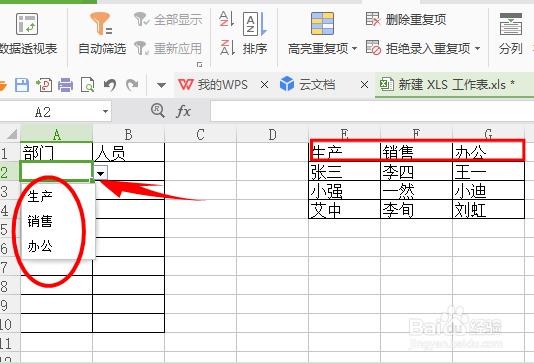This screenshot has width=534, height=363.
Task: Select column D header
Action: pos(272,134)
